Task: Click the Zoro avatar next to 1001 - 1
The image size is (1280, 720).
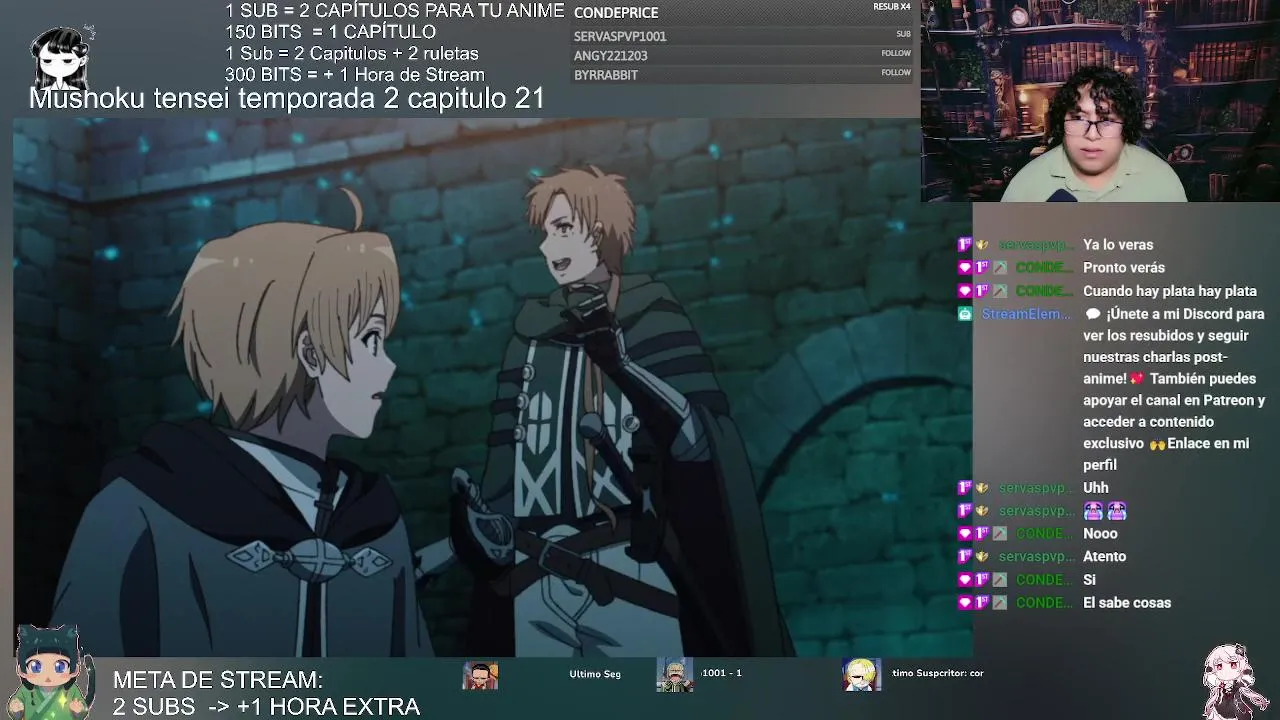Action: click(x=675, y=675)
